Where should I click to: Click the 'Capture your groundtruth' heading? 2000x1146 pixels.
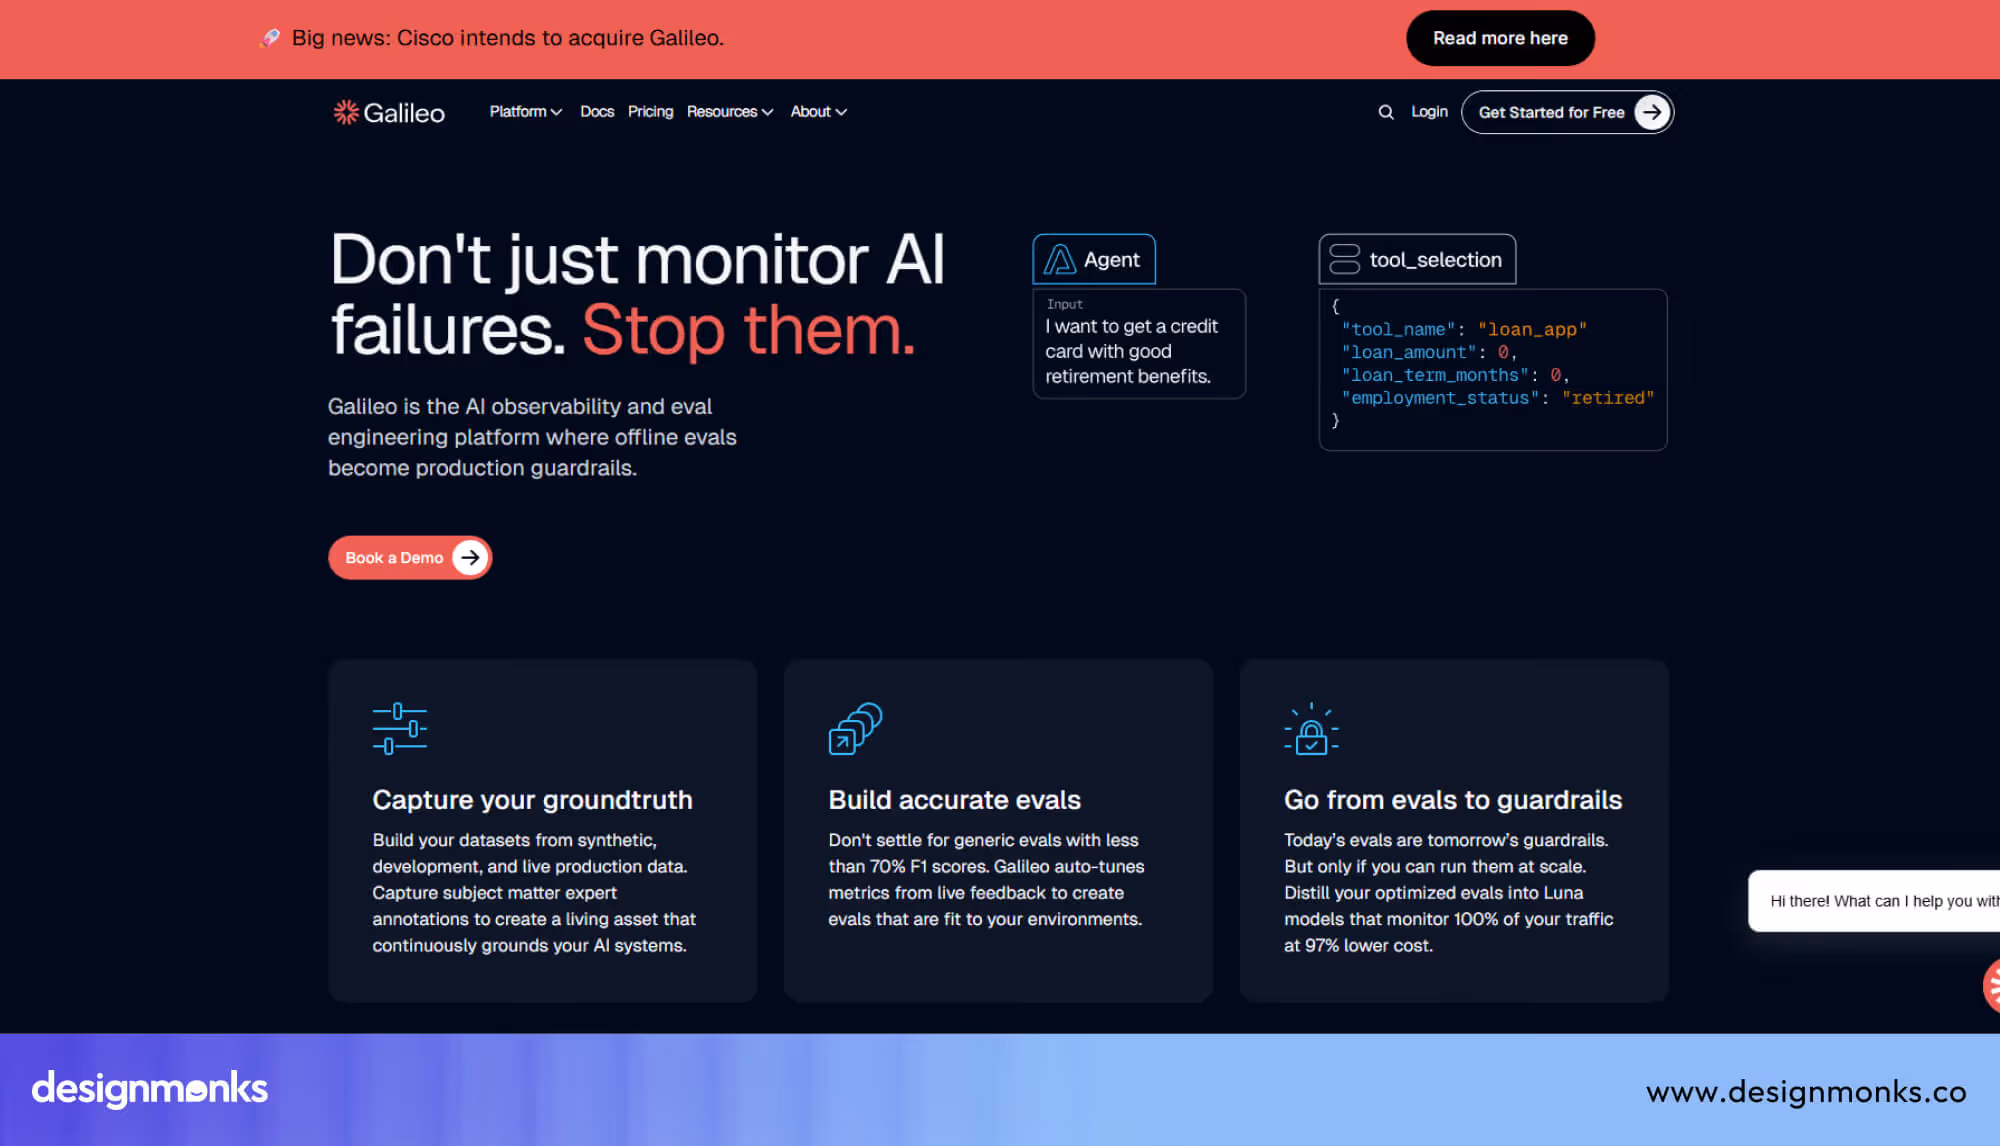click(x=532, y=800)
